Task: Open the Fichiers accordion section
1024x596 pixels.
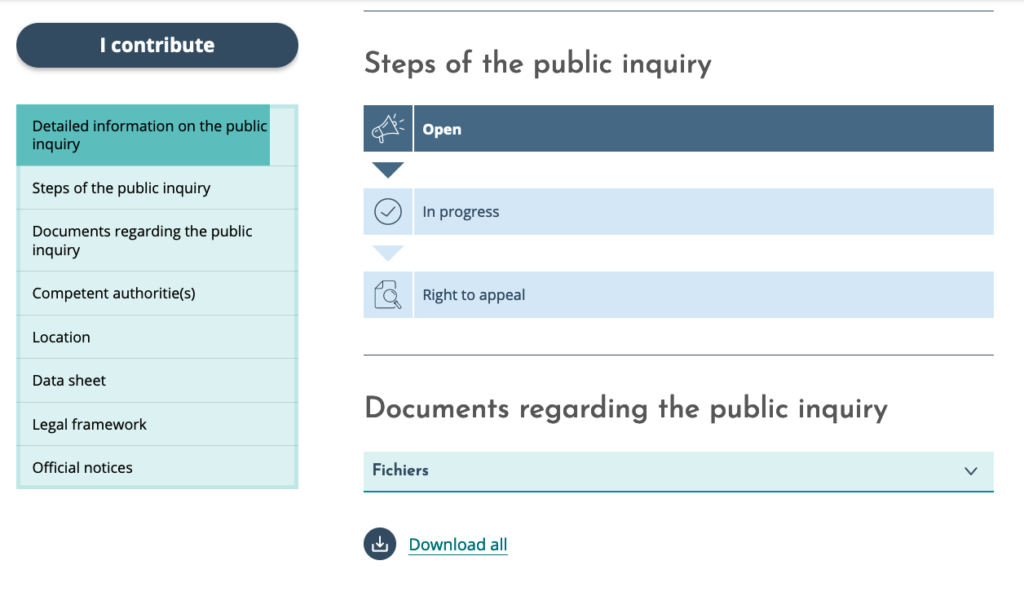Action: 679,471
